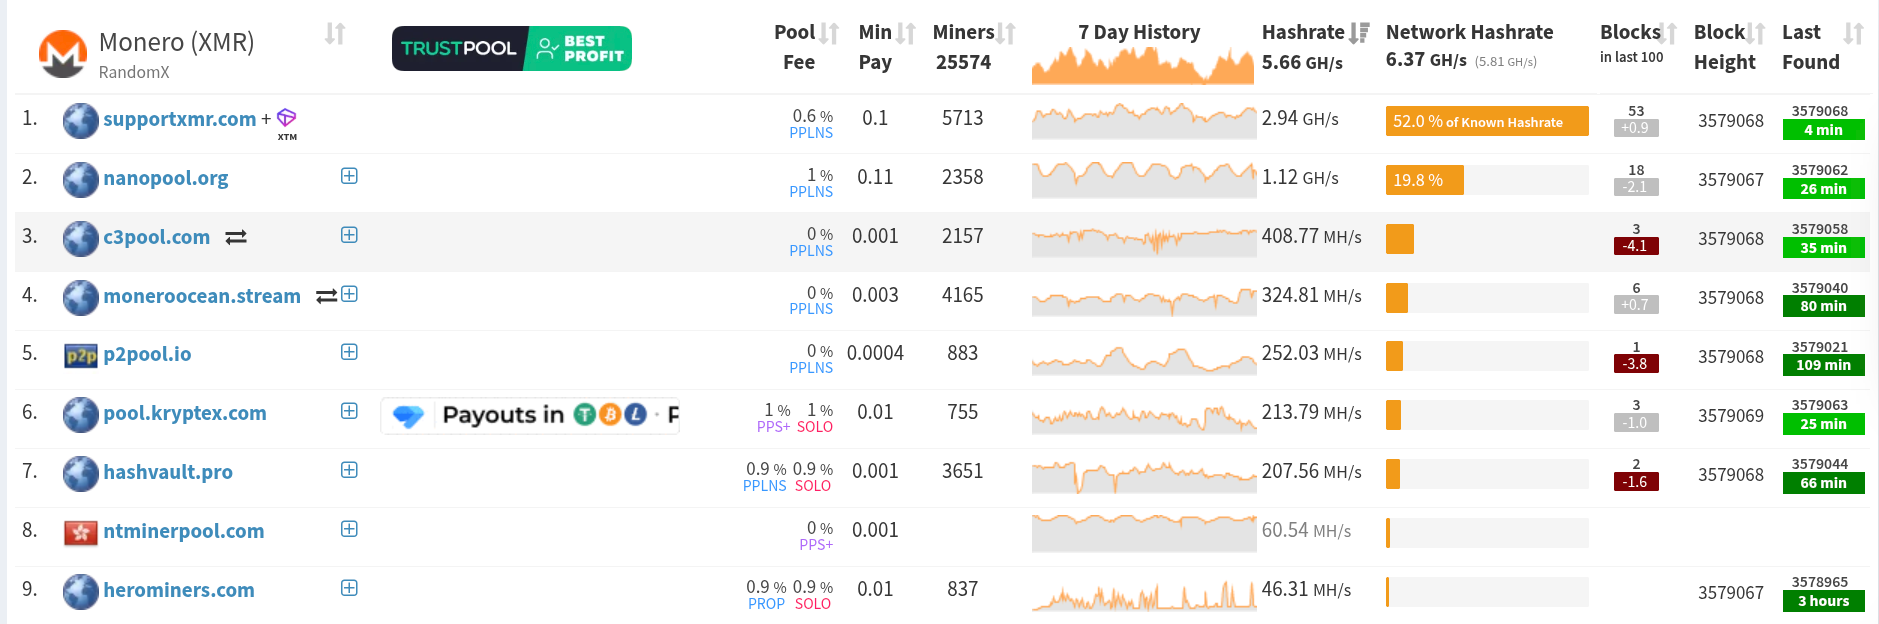Click the Monero coin logo icon
This screenshot has width=1879, height=624.
62,53
